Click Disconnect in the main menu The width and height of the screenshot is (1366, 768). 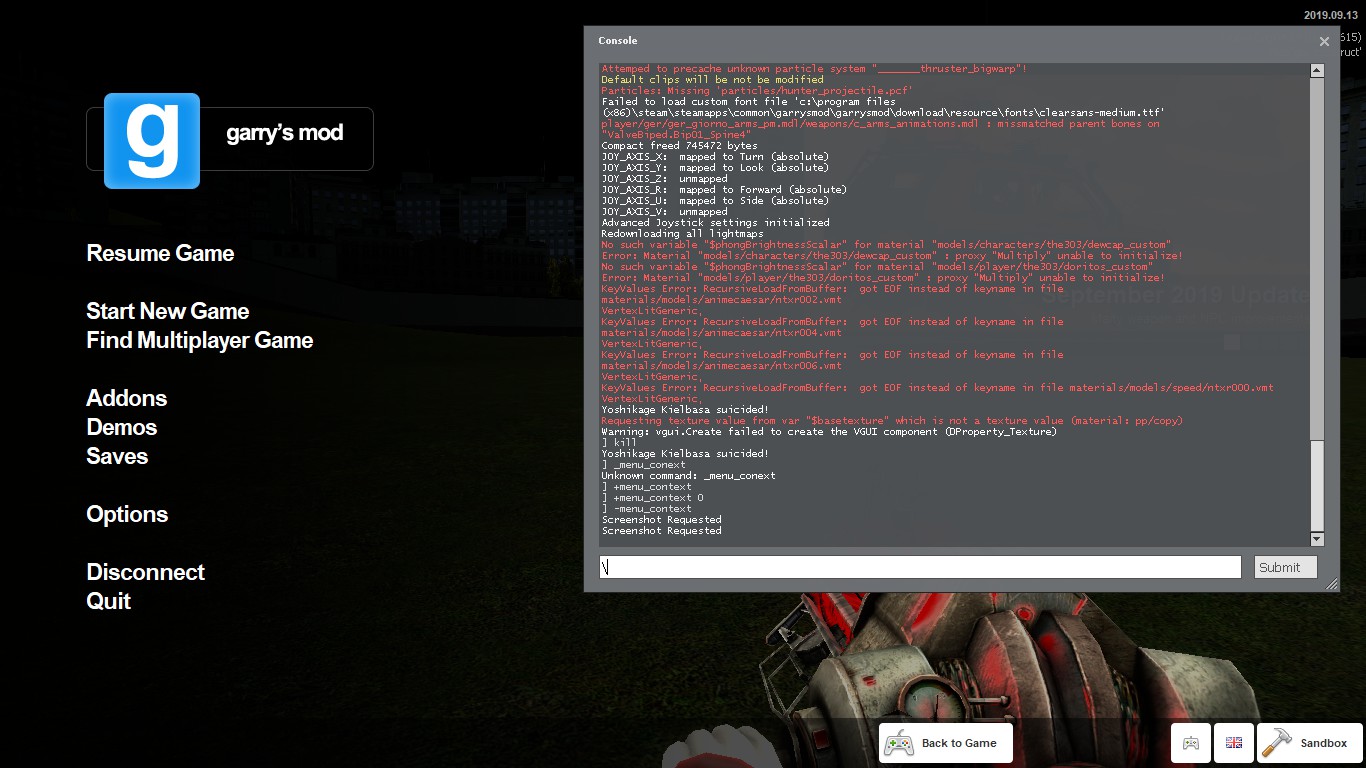click(x=146, y=572)
